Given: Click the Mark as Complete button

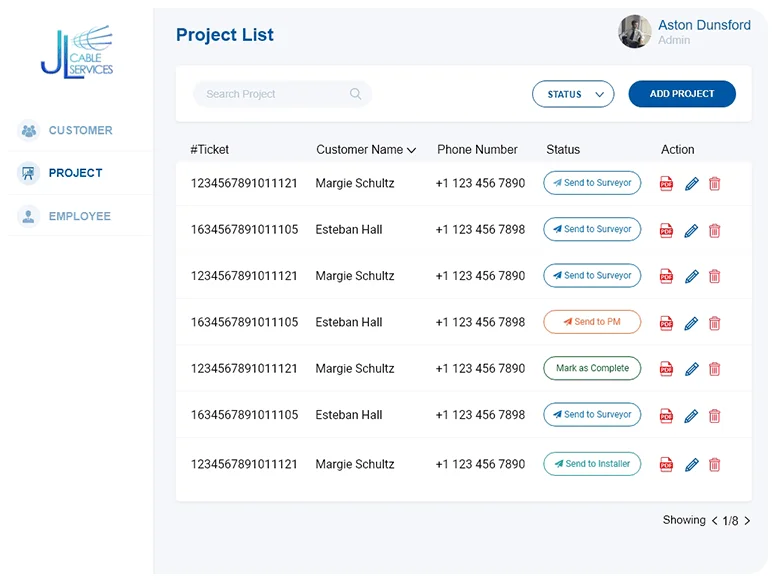Looking at the screenshot, I should coord(592,368).
